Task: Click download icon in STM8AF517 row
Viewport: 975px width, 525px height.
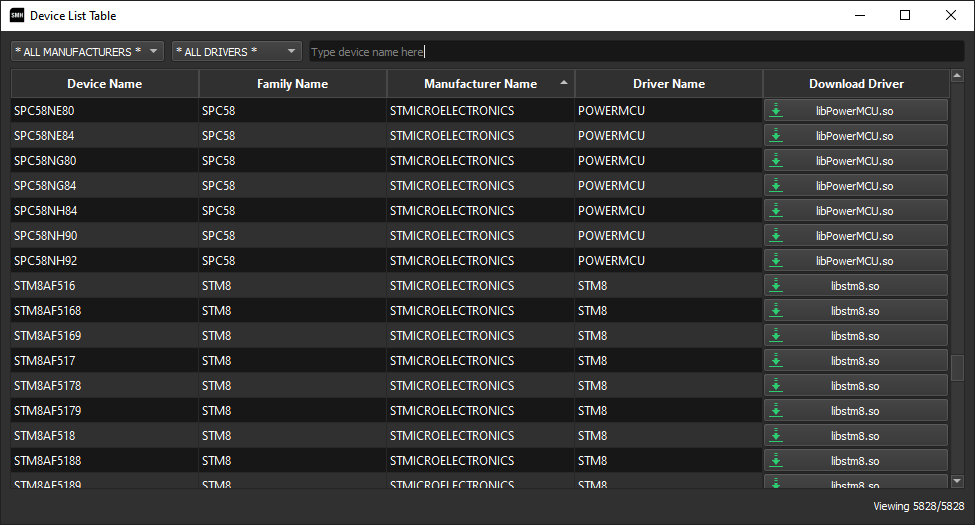Action: [x=776, y=361]
